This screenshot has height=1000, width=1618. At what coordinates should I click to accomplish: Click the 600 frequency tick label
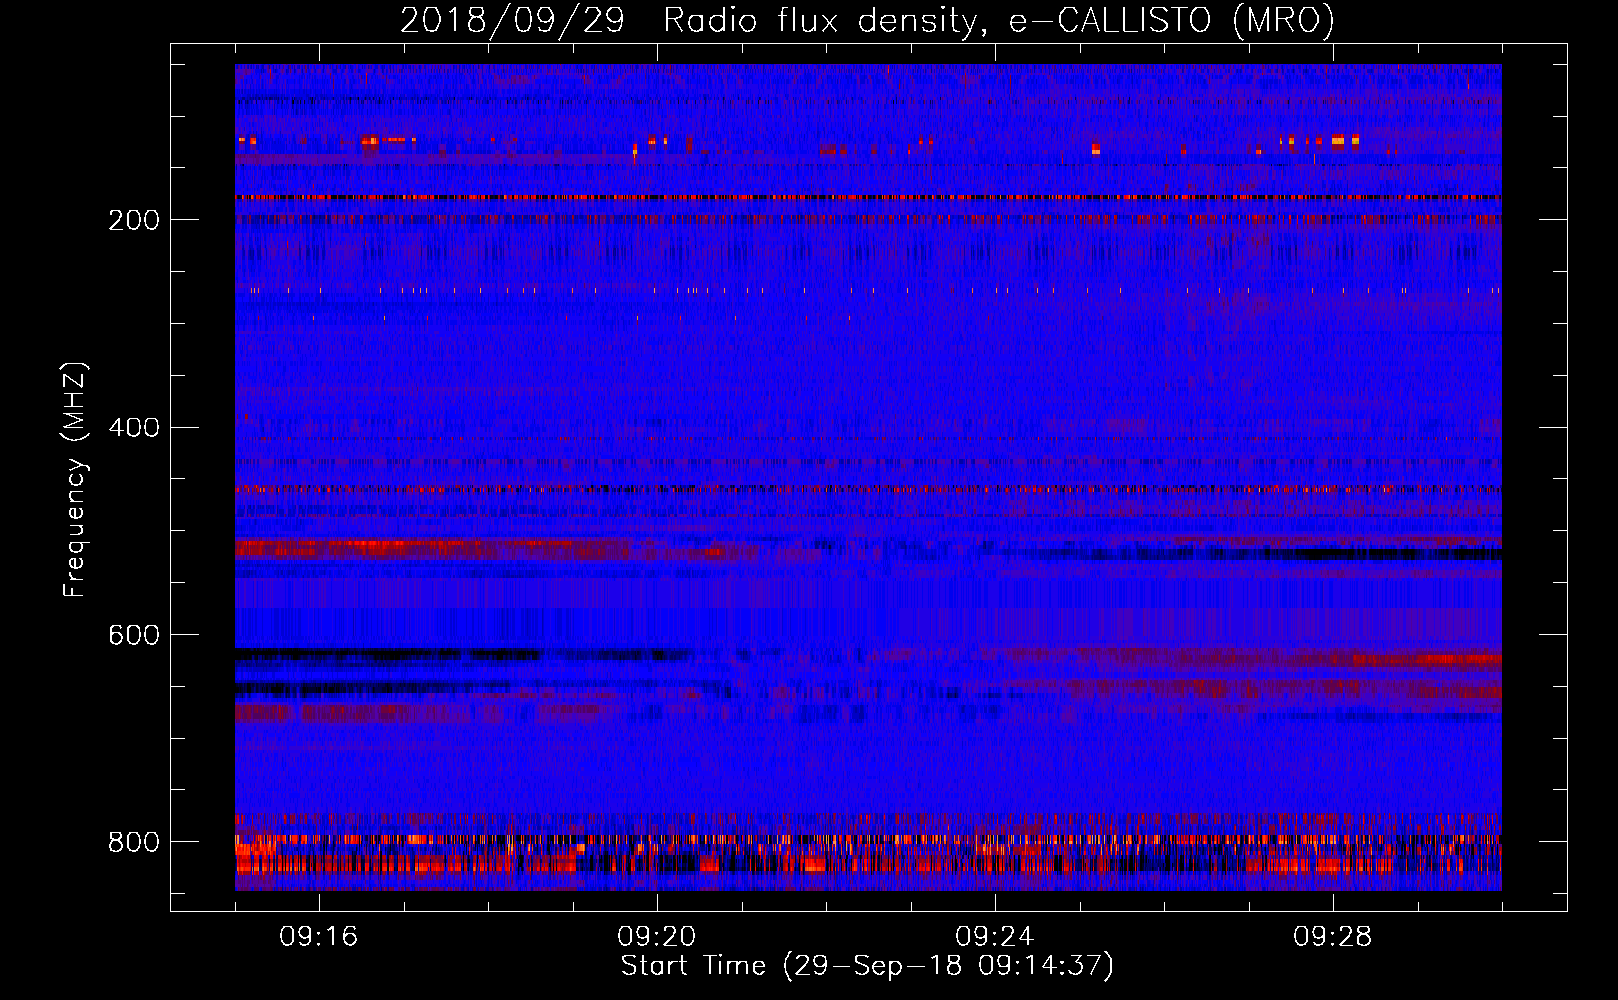134,636
